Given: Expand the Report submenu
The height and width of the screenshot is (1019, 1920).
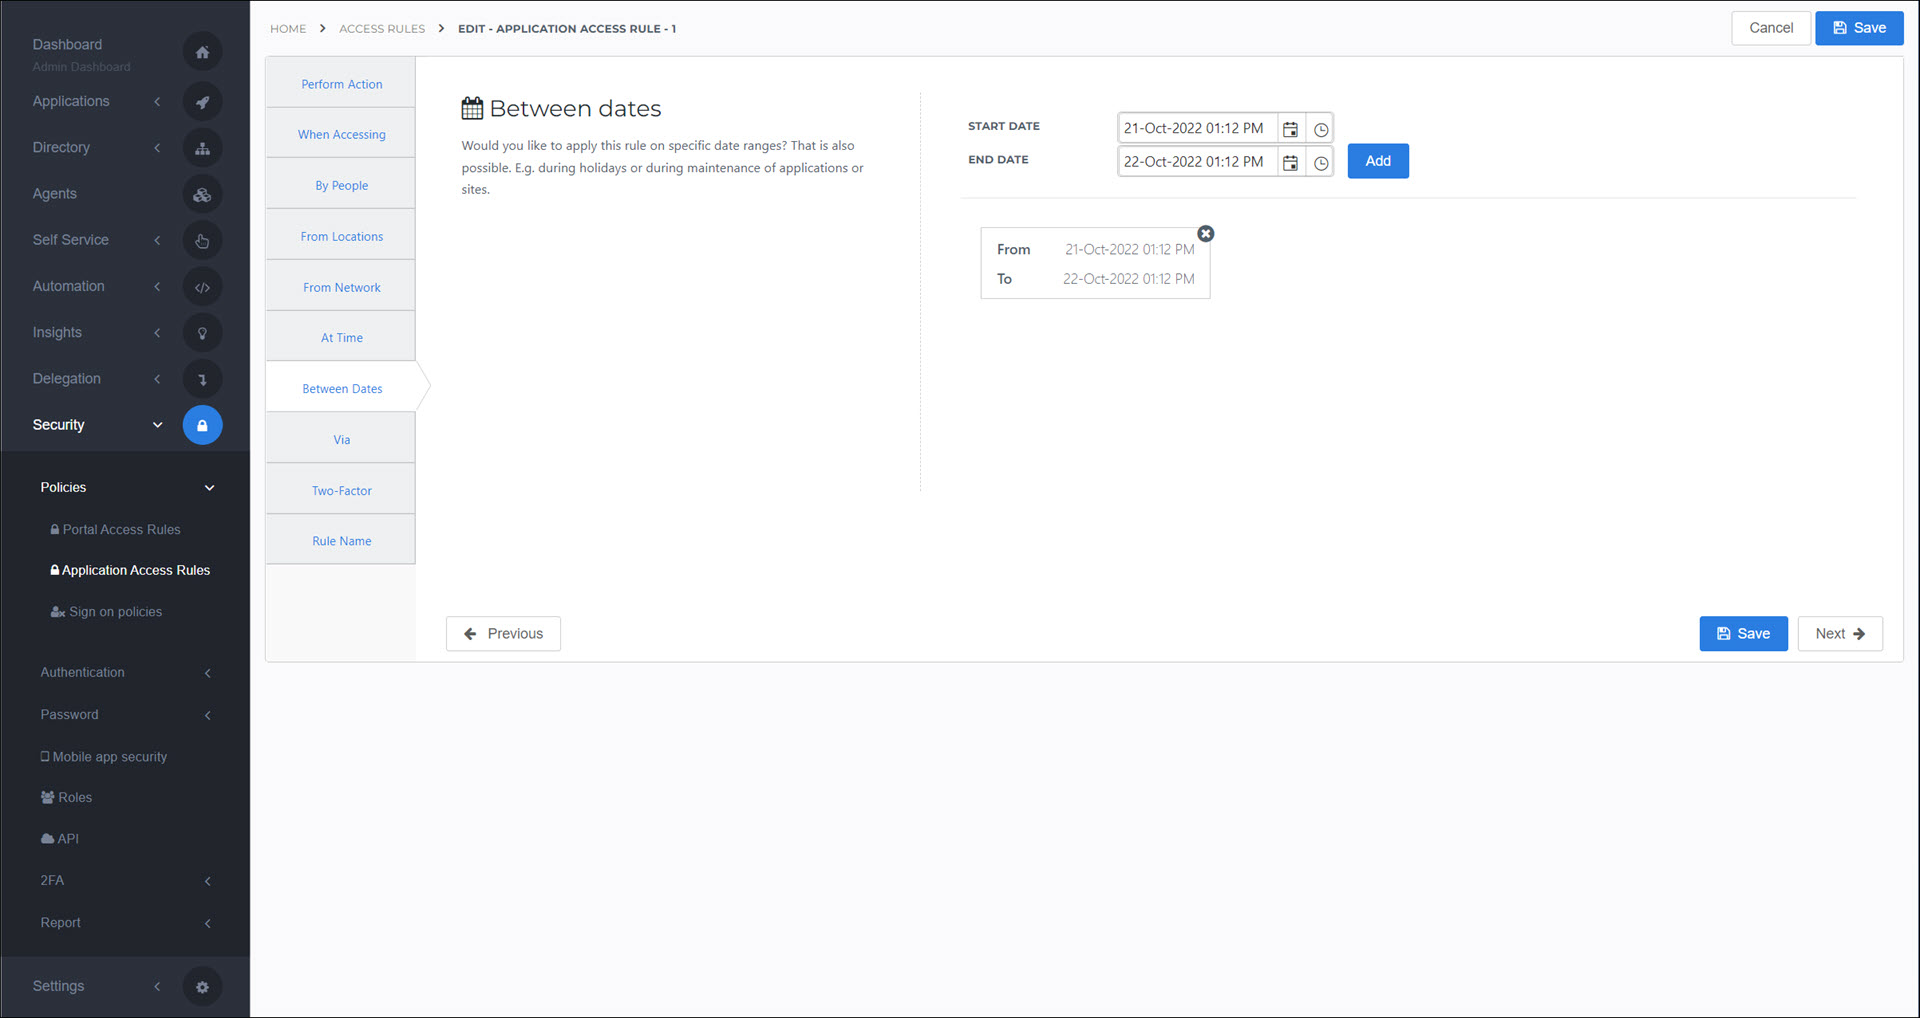Looking at the screenshot, I should [x=207, y=923].
